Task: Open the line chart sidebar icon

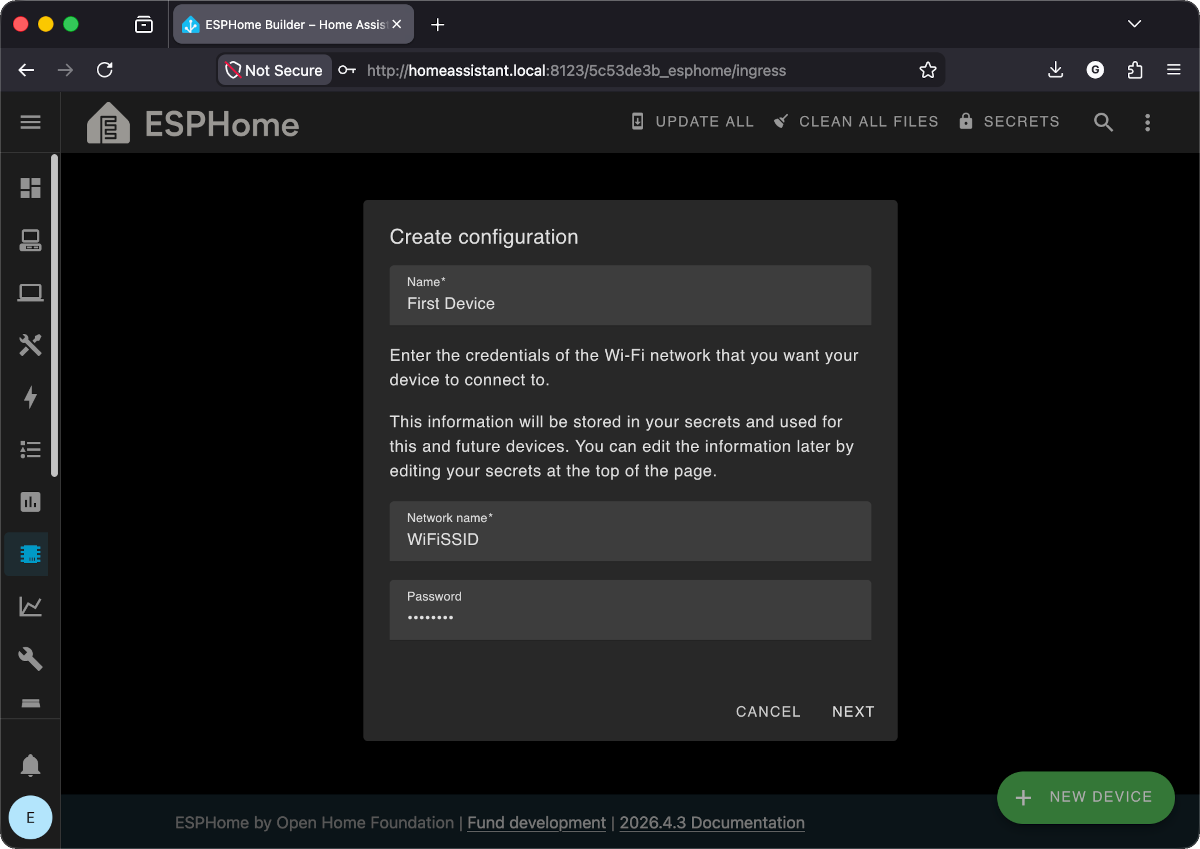Action: tap(30, 606)
